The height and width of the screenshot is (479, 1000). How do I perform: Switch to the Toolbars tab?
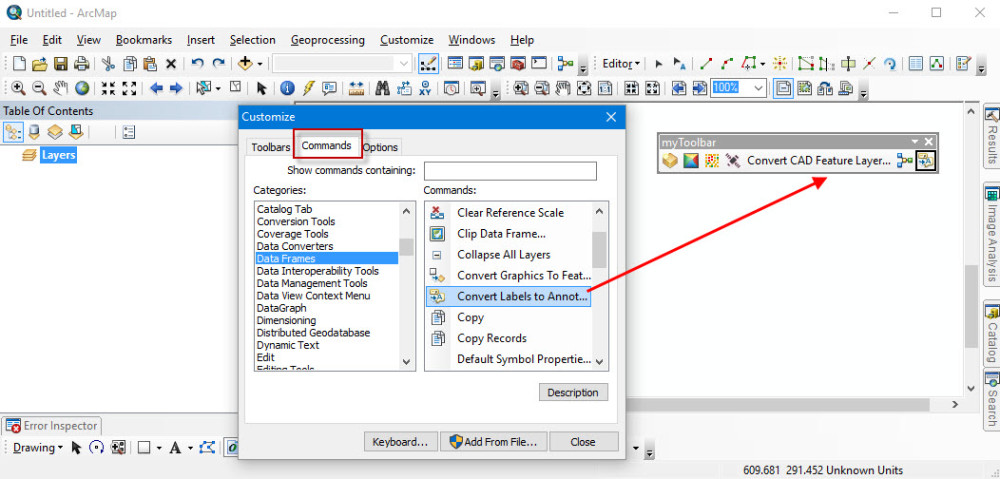271,147
